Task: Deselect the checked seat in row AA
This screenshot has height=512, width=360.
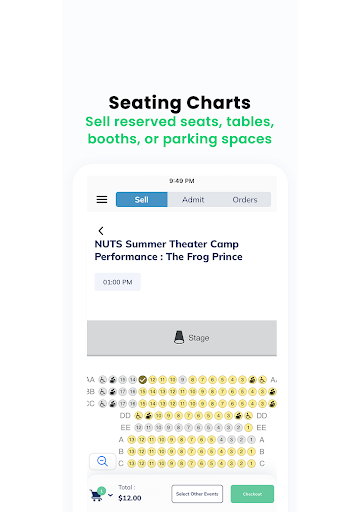Action: click(143, 380)
